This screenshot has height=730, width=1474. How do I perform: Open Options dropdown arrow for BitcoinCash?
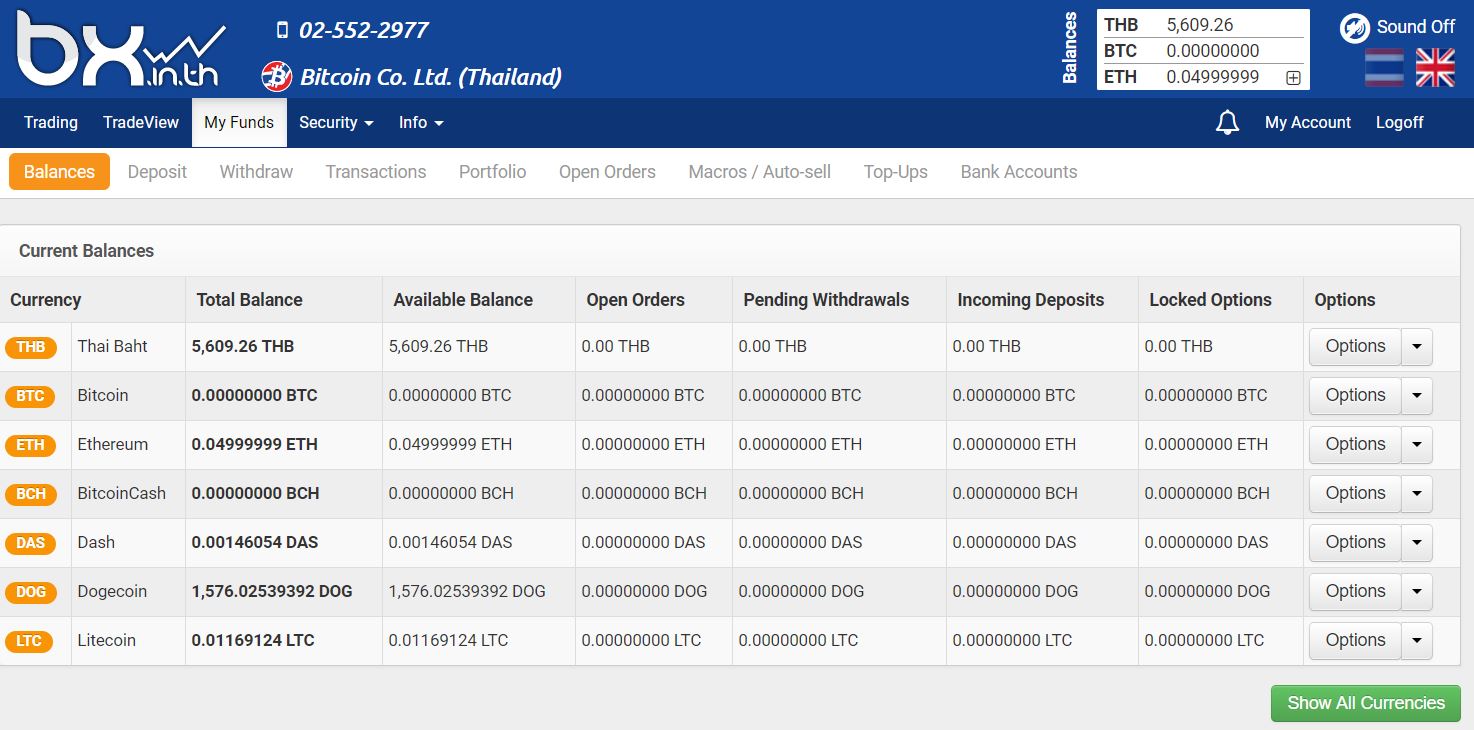(x=1417, y=494)
